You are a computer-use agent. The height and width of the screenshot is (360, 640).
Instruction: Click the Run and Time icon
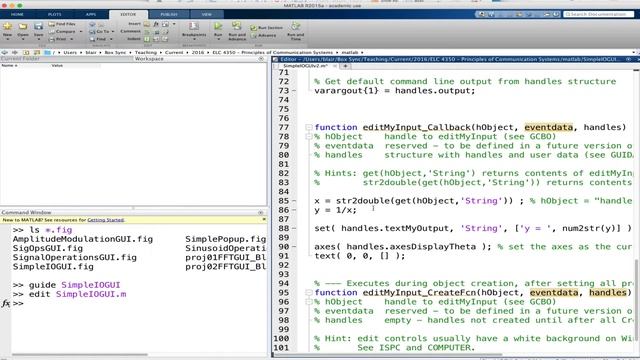296,26
